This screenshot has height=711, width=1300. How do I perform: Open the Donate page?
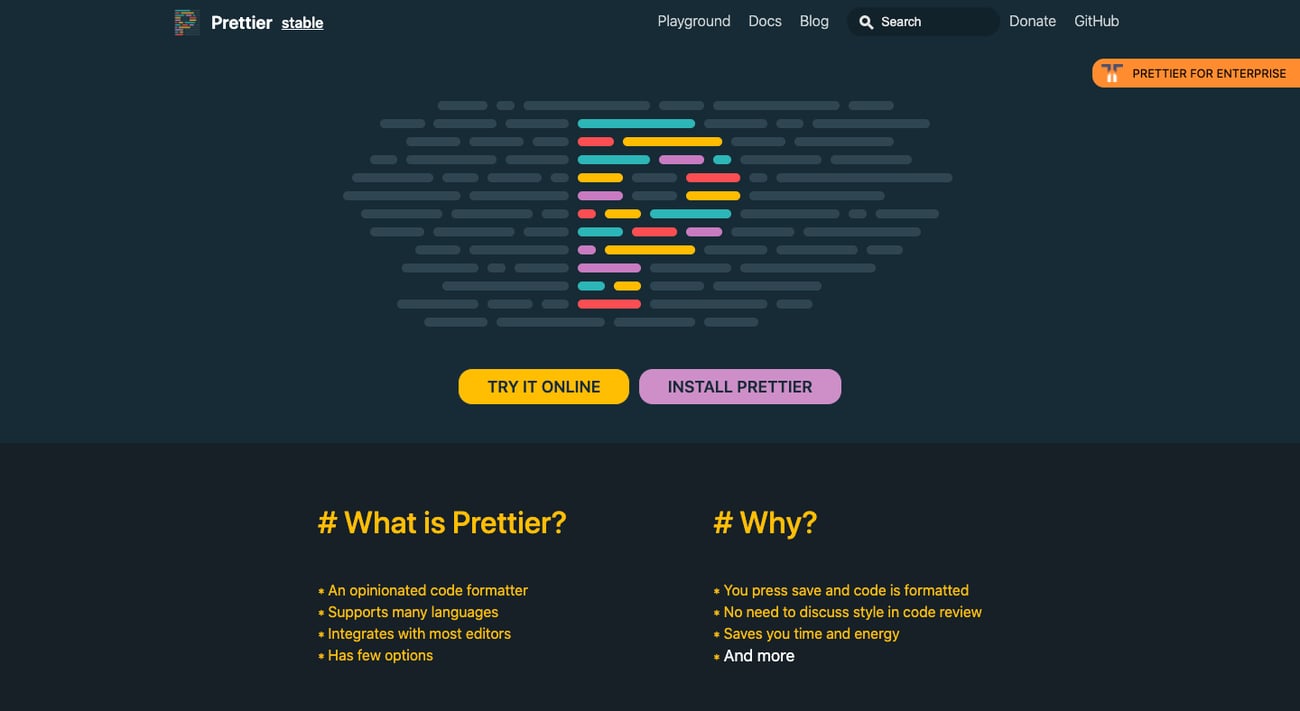(x=1032, y=21)
